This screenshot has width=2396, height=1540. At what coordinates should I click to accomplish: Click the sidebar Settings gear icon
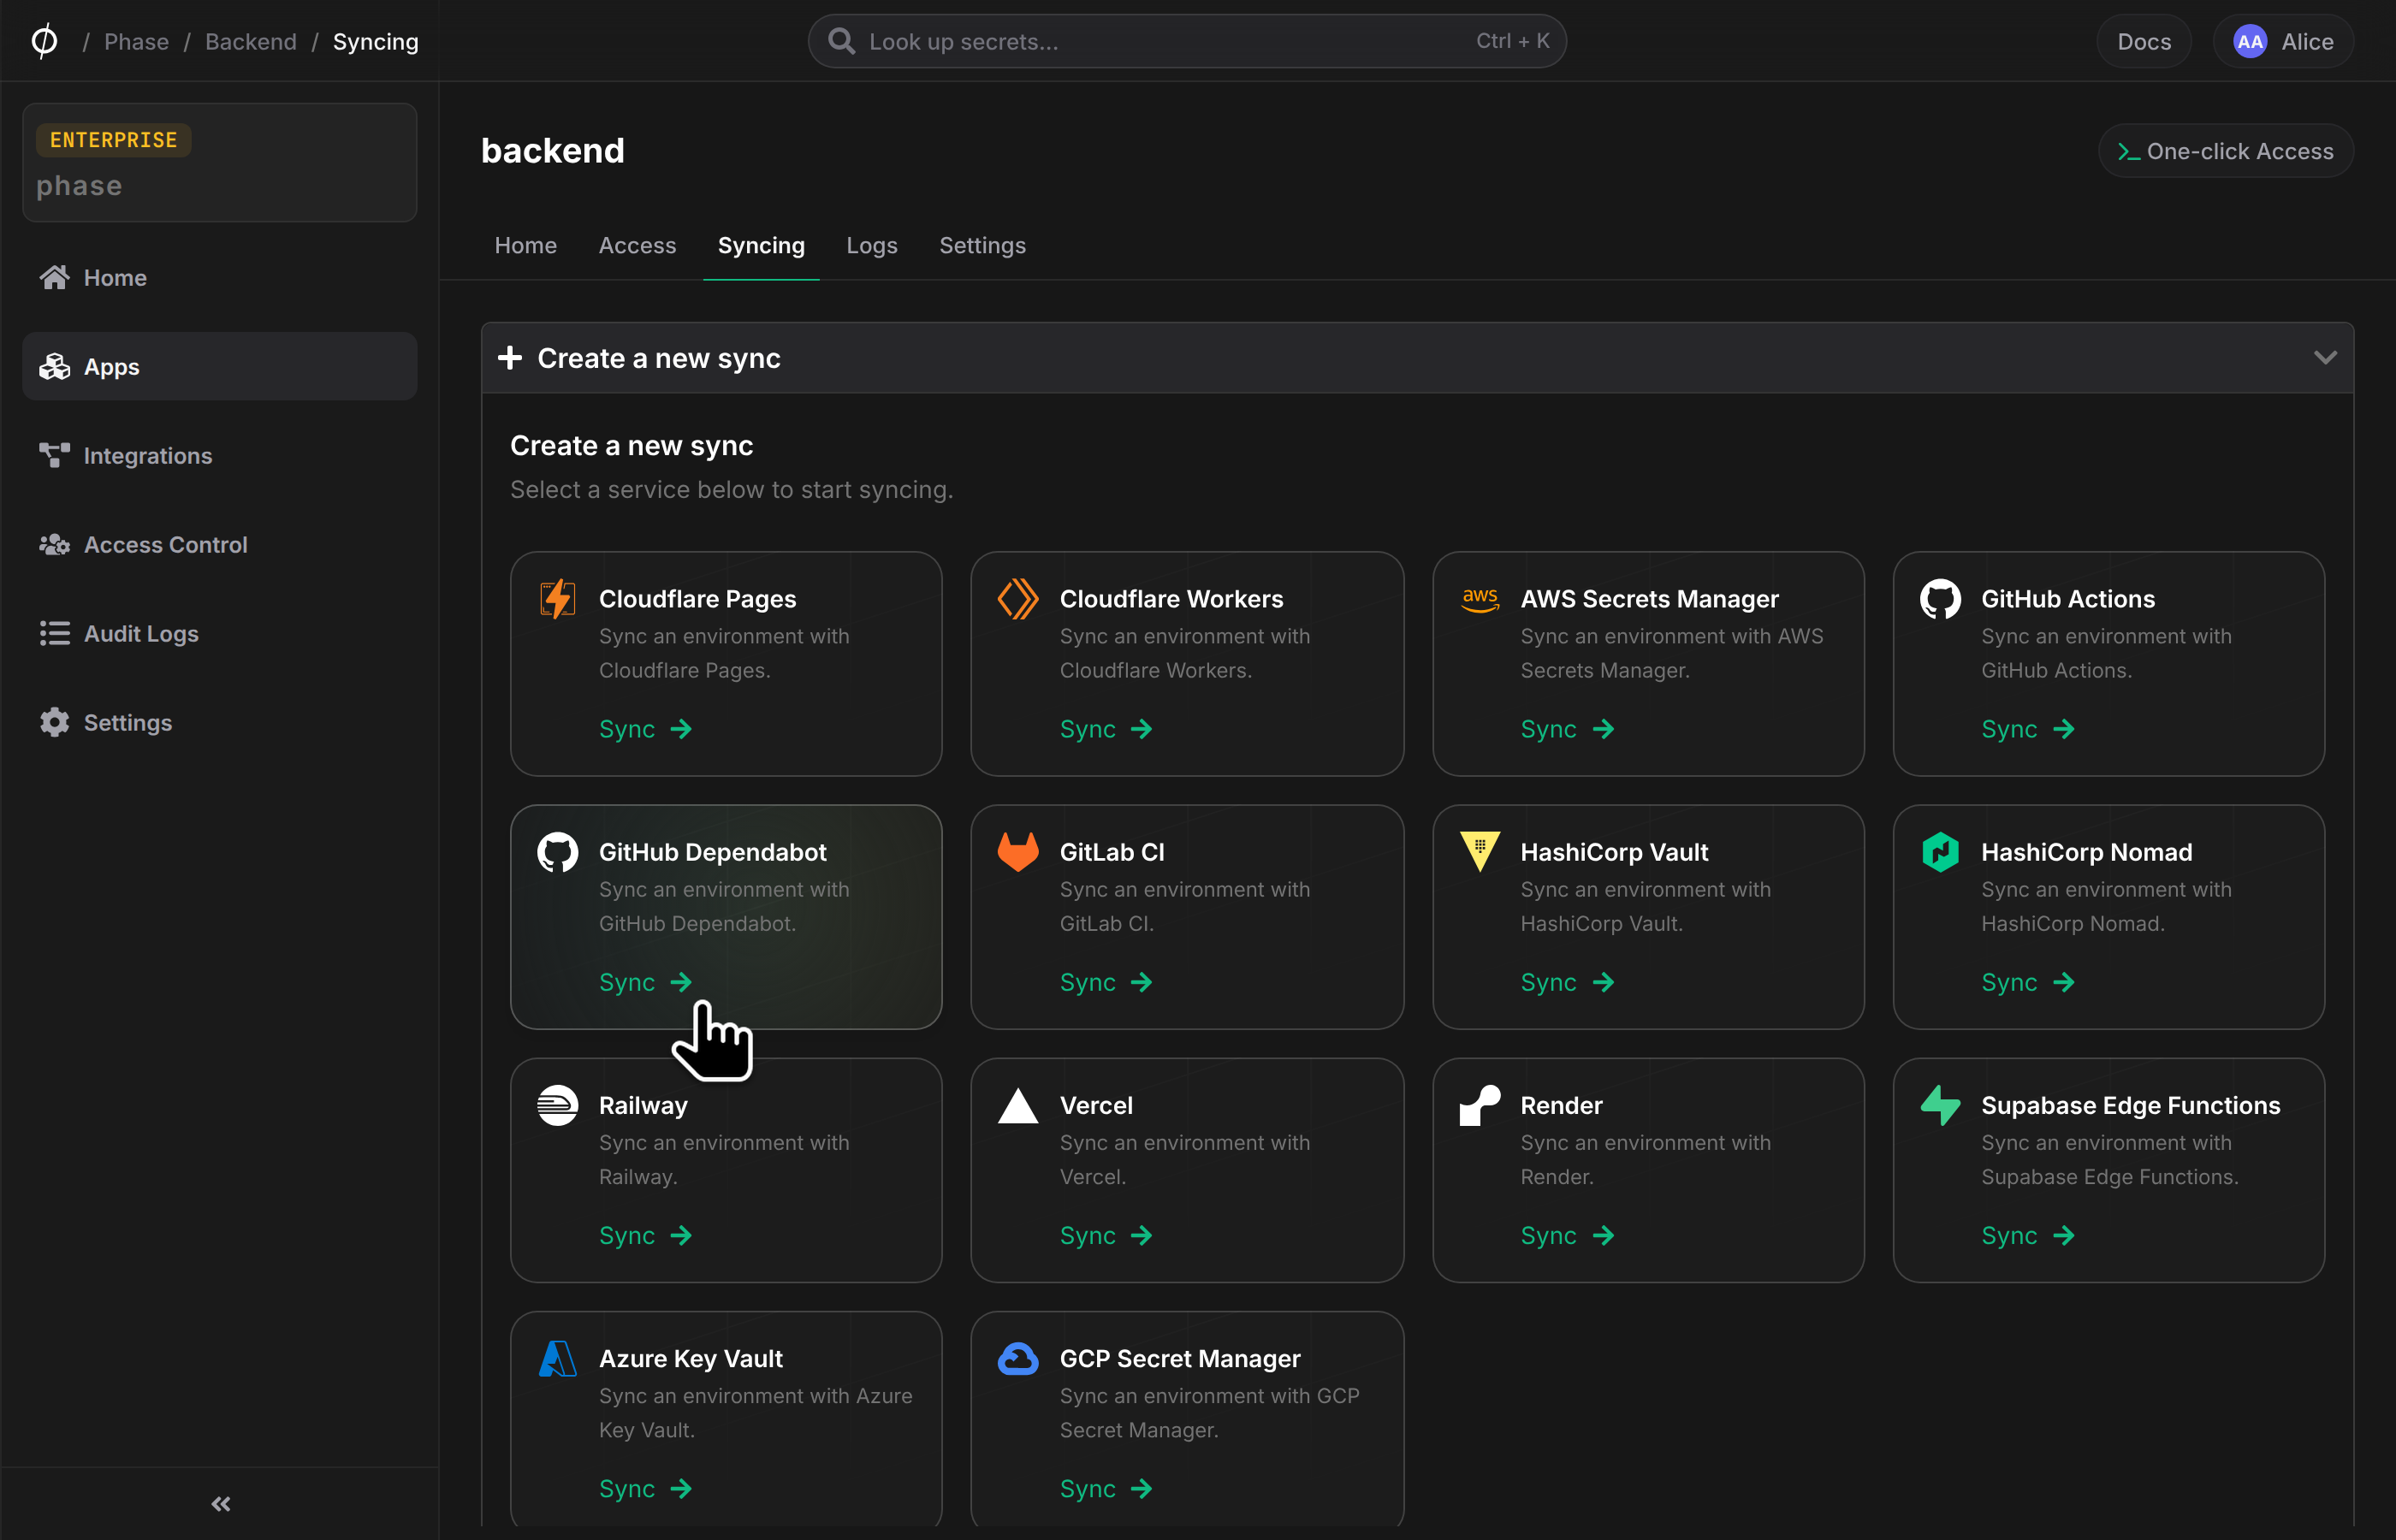click(54, 722)
